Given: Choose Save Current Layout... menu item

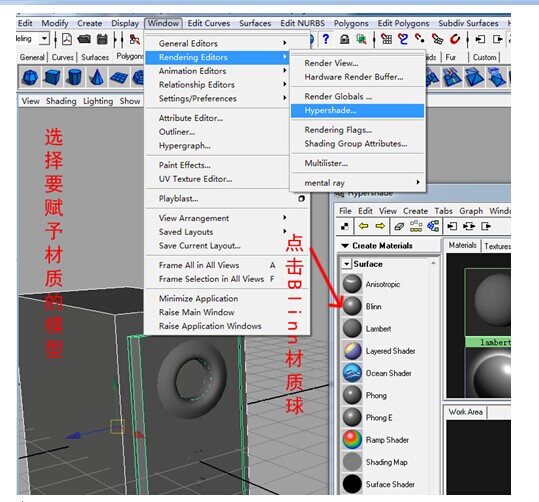Looking at the screenshot, I should [217, 246].
